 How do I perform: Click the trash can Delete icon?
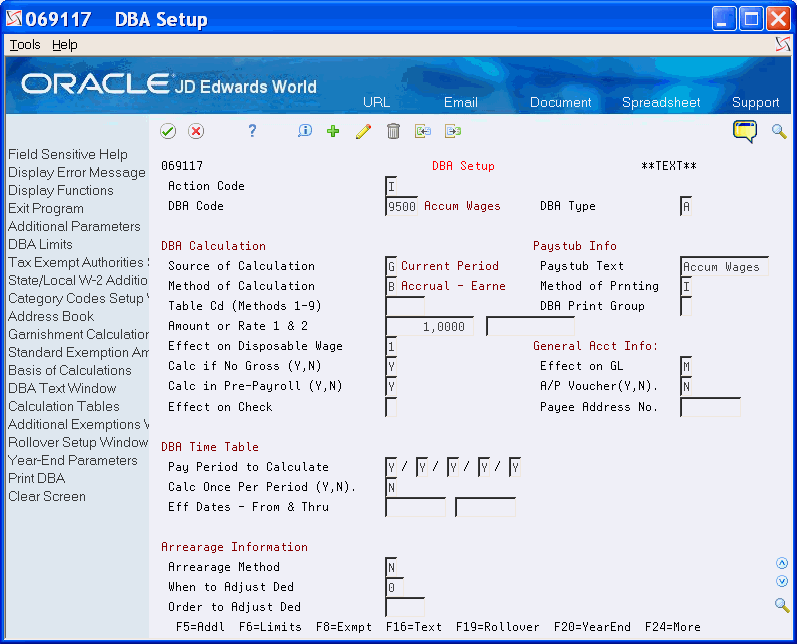point(393,131)
